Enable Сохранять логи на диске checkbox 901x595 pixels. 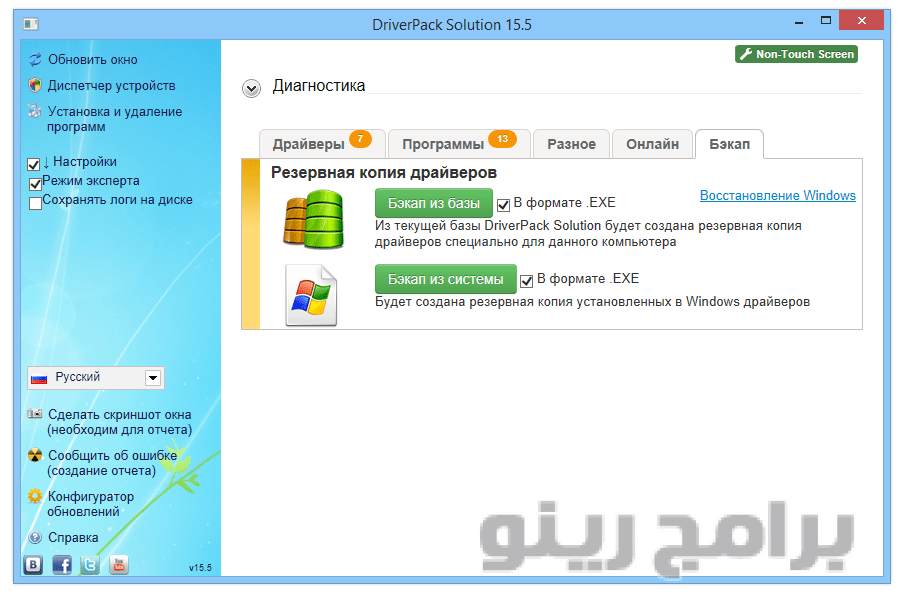point(35,204)
